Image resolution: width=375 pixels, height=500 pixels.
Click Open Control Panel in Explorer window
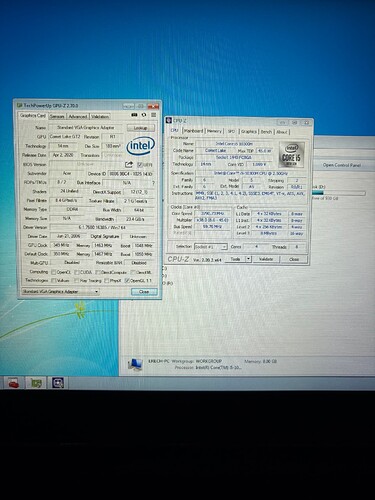pos(342,165)
